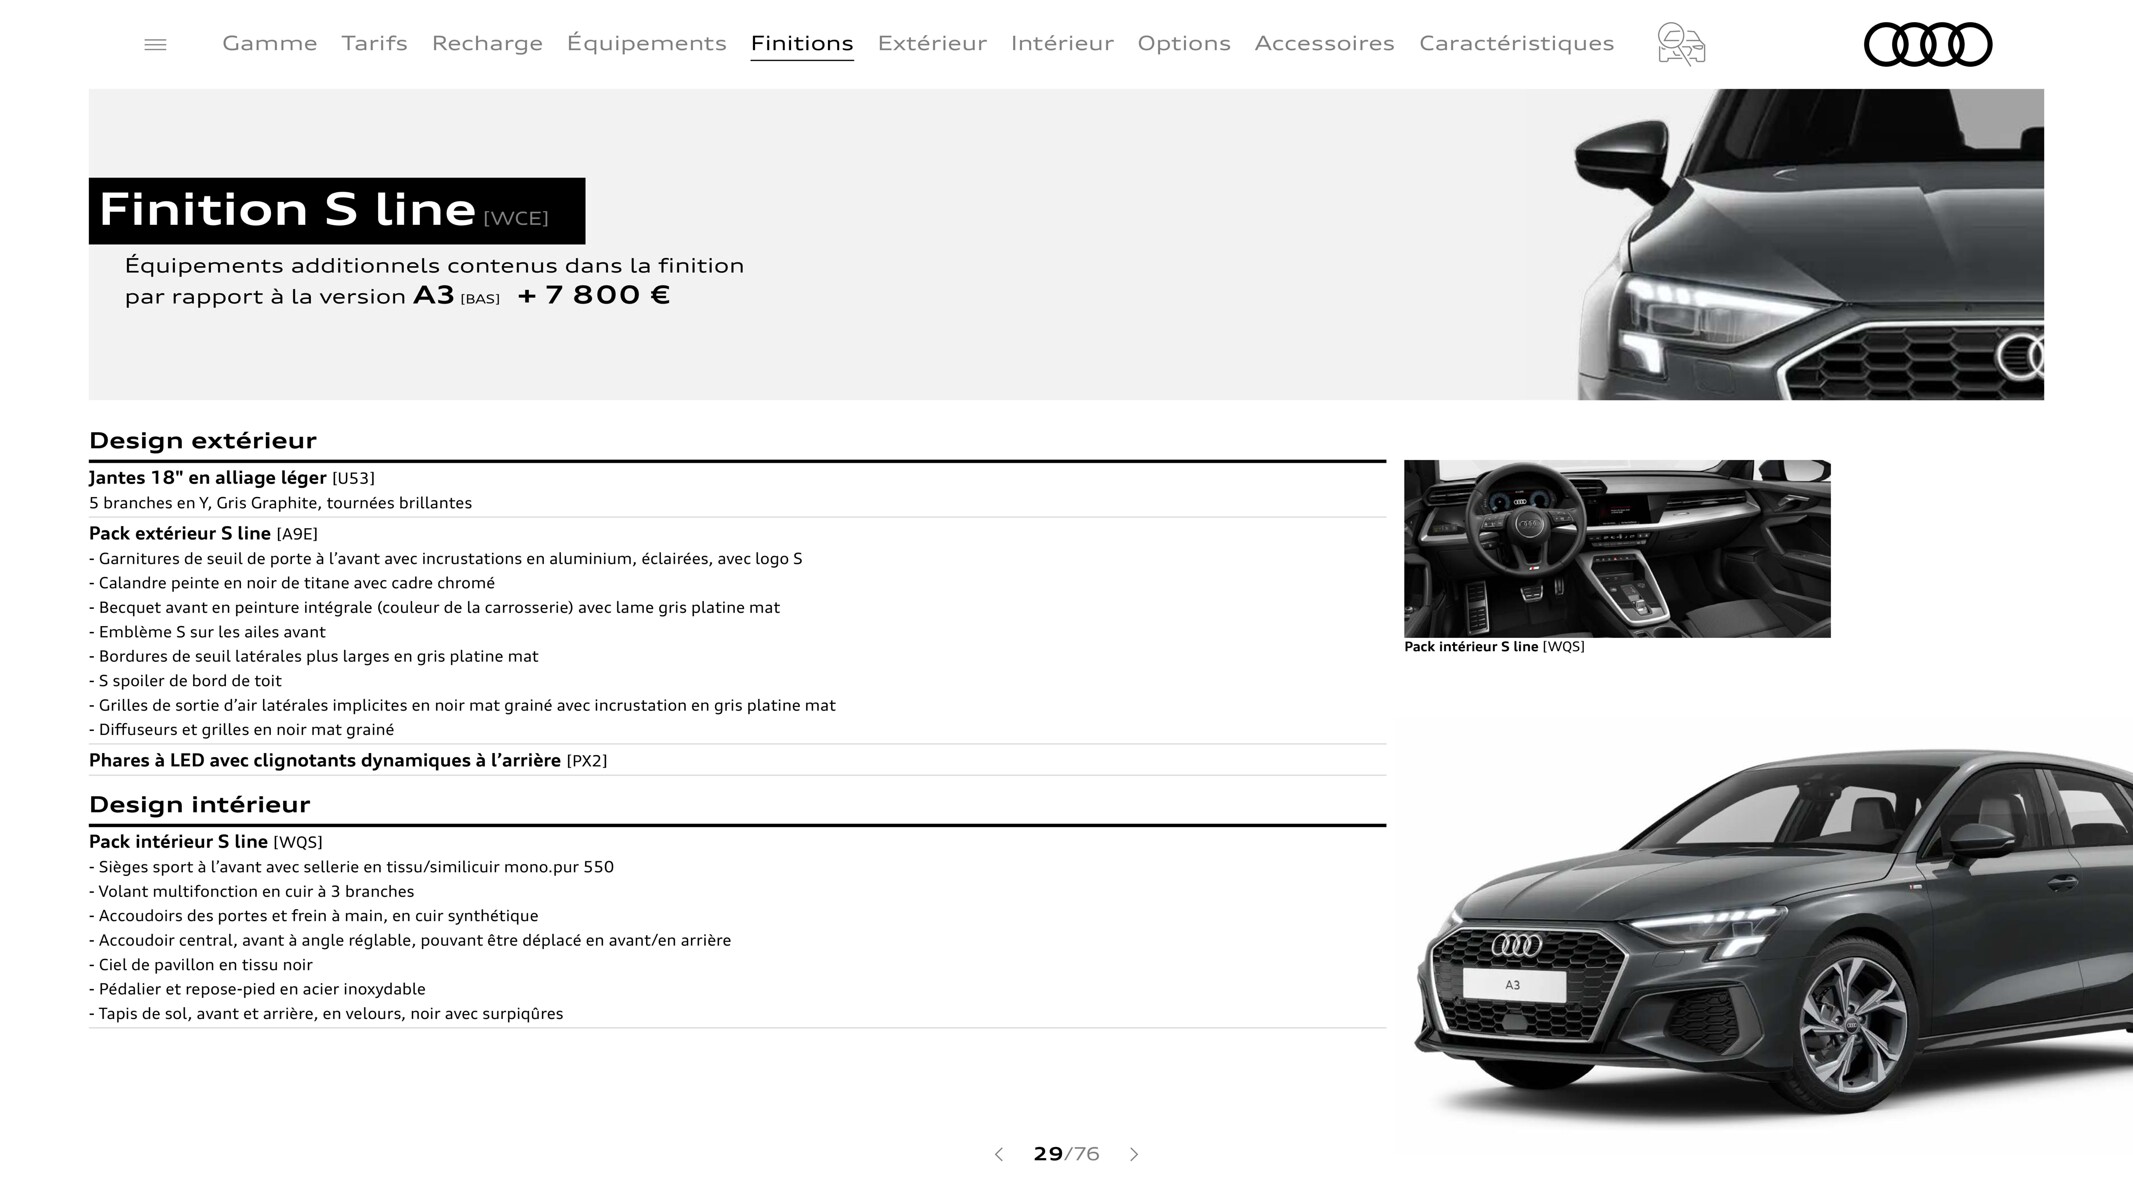Image resolution: width=2133 pixels, height=1200 pixels.
Task: Click Pack intérieur S line [WQS] list heading
Action: pyautogui.click(x=206, y=842)
